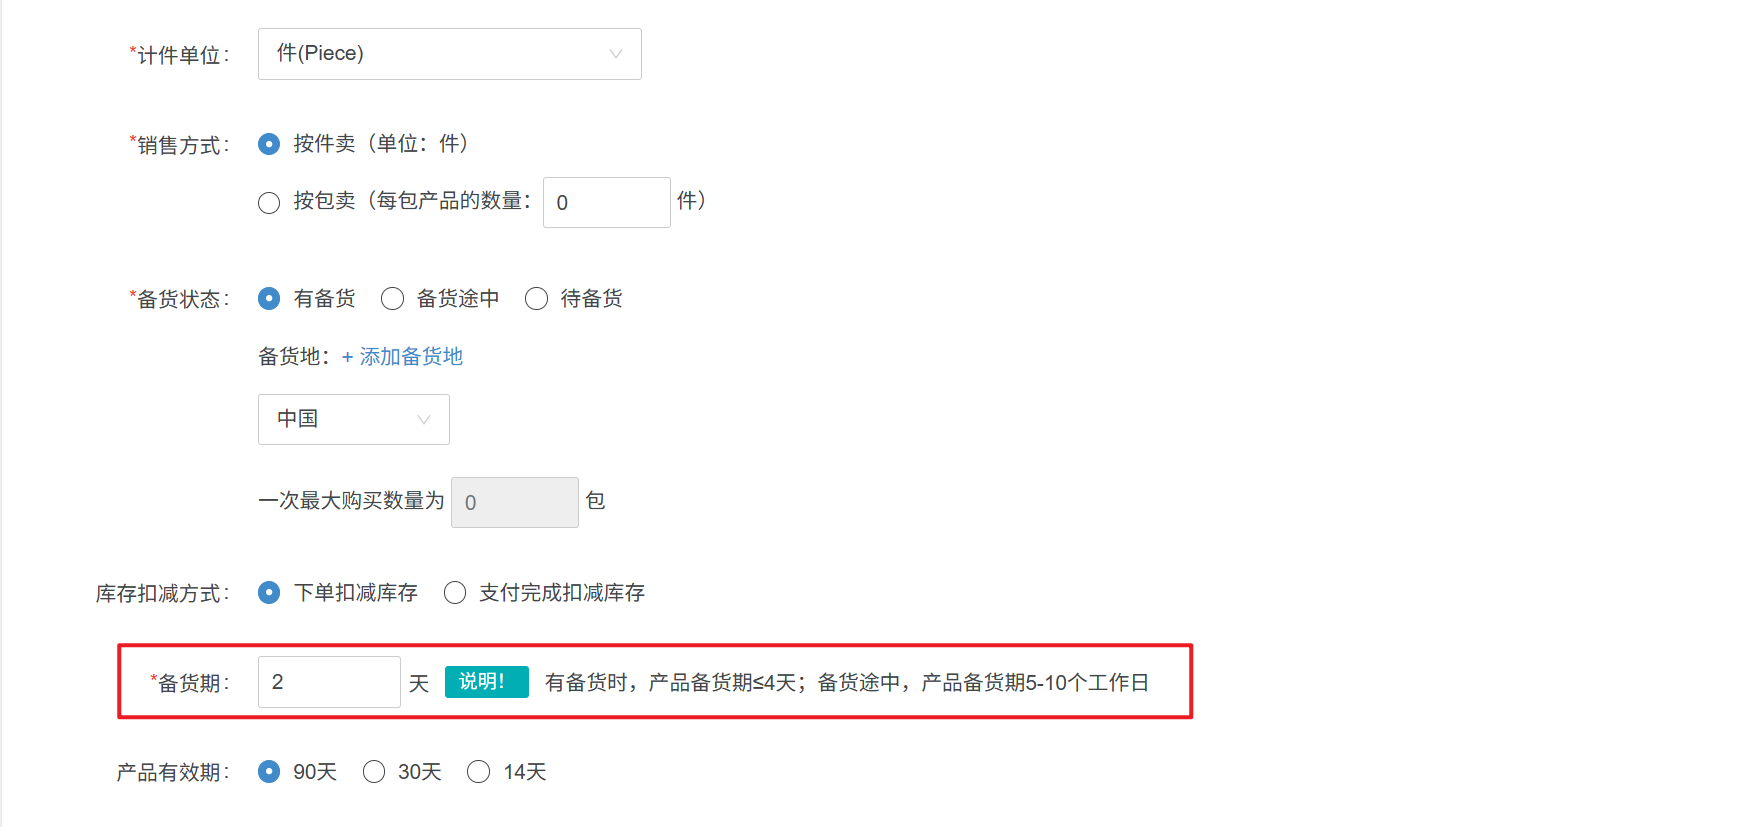The height and width of the screenshot is (827, 1745).
Task: Open the 计件单位 unit dropdown
Action: [x=449, y=54]
